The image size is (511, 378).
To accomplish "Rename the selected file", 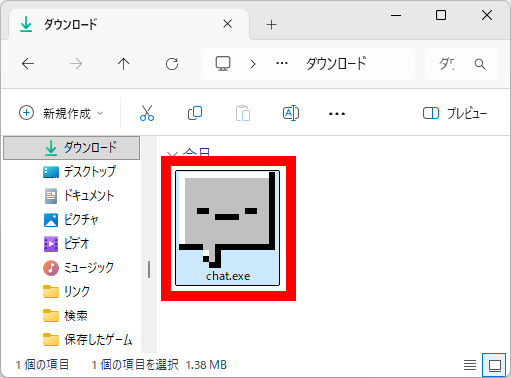I will click(x=291, y=113).
